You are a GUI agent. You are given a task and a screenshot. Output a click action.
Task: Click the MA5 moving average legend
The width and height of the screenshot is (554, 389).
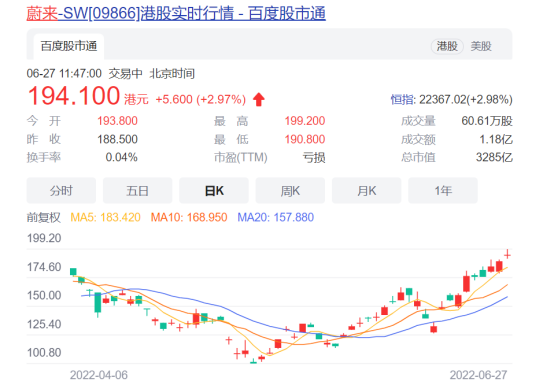(105, 217)
